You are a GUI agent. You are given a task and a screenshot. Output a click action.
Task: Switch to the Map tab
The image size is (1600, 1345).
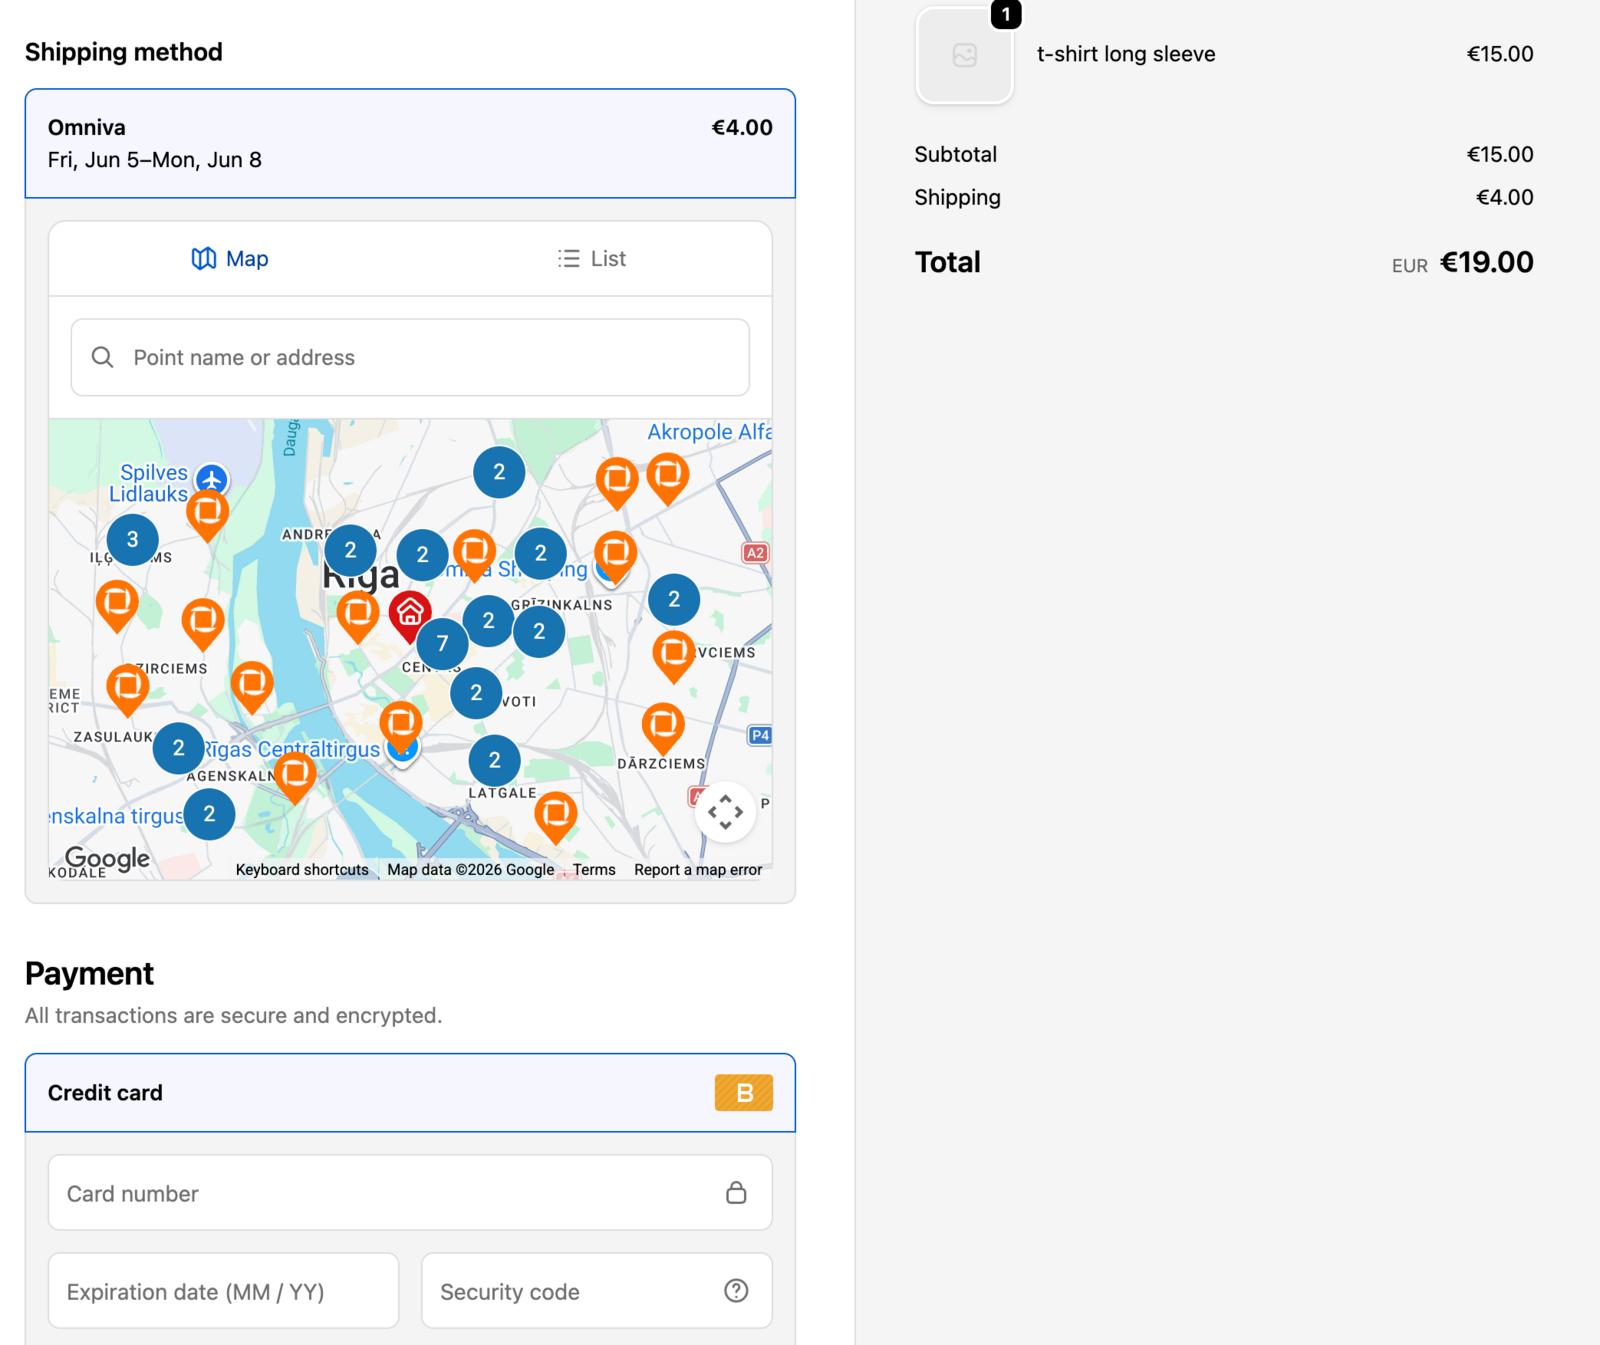pos(229,259)
